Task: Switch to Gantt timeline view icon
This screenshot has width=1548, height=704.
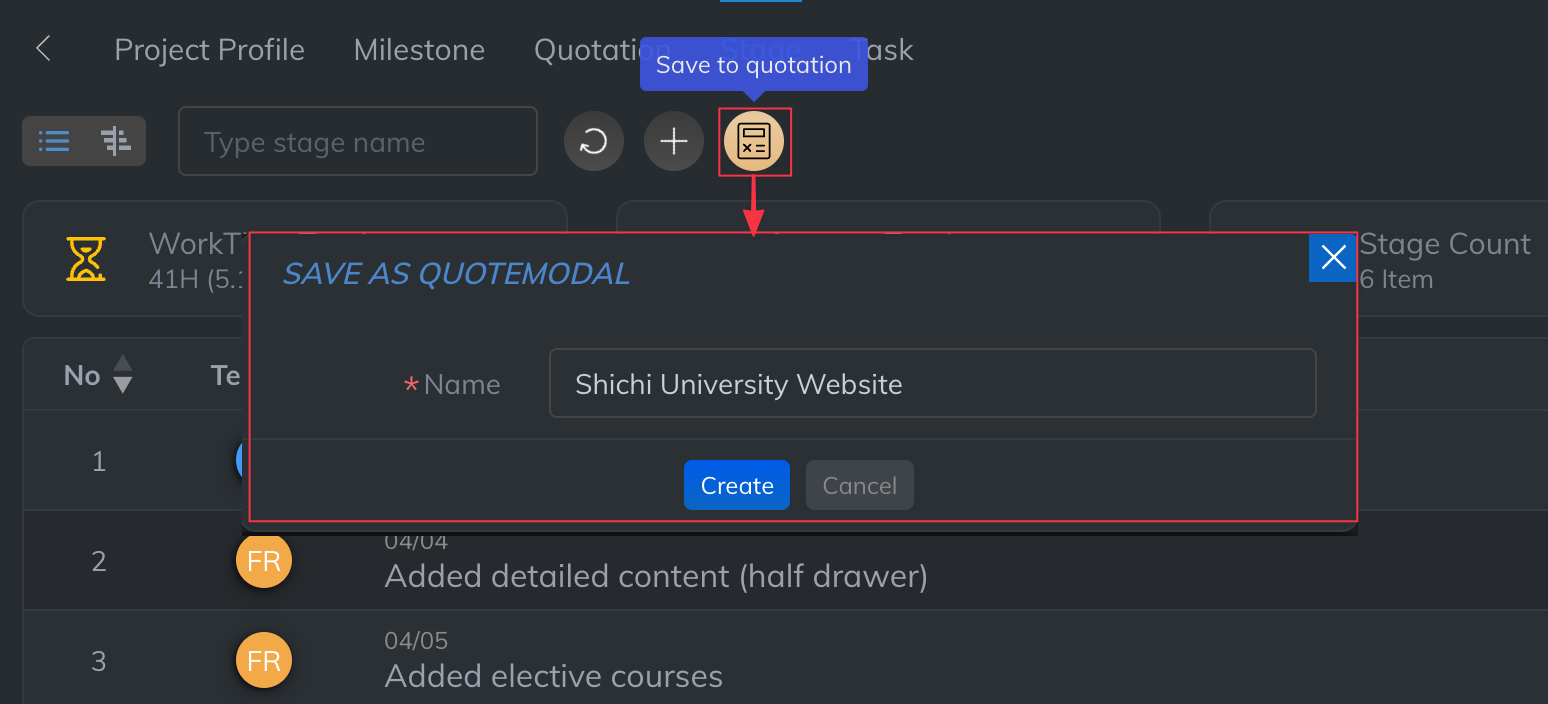Action: click(x=116, y=141)
